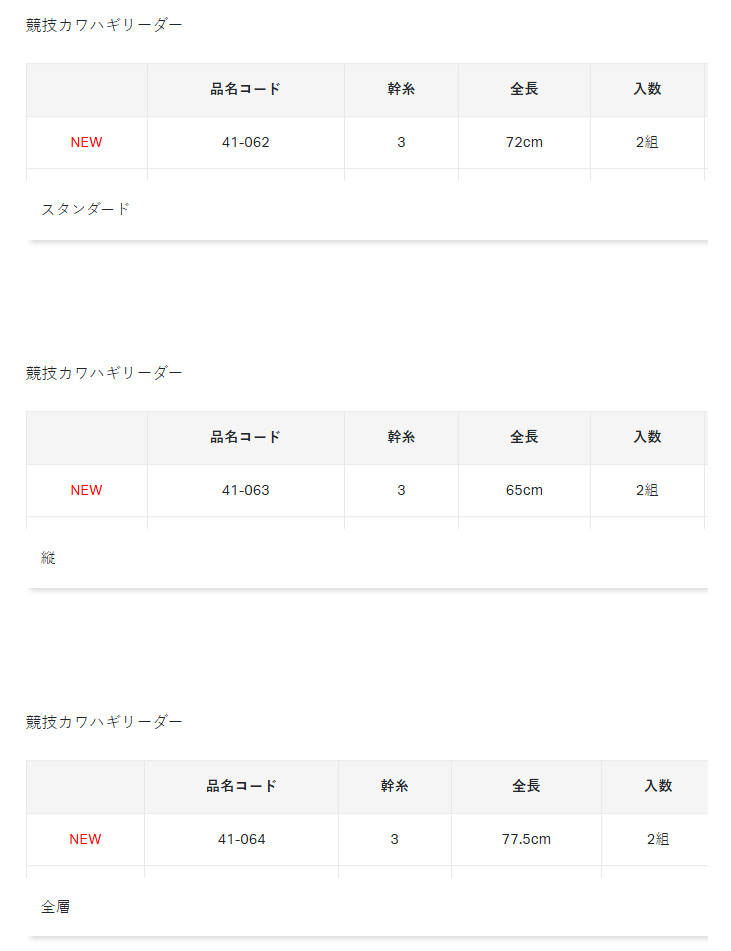Screen dimensions: 731x951
Task: Click 全長 header above 65cm
Action: coord(524,437)
